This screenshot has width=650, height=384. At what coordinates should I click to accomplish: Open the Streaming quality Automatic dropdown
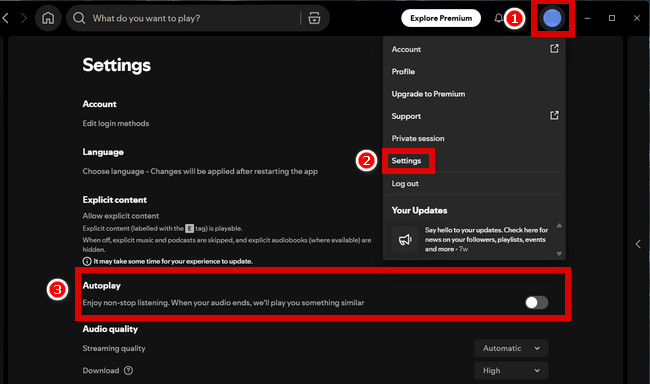click(511, 348)
